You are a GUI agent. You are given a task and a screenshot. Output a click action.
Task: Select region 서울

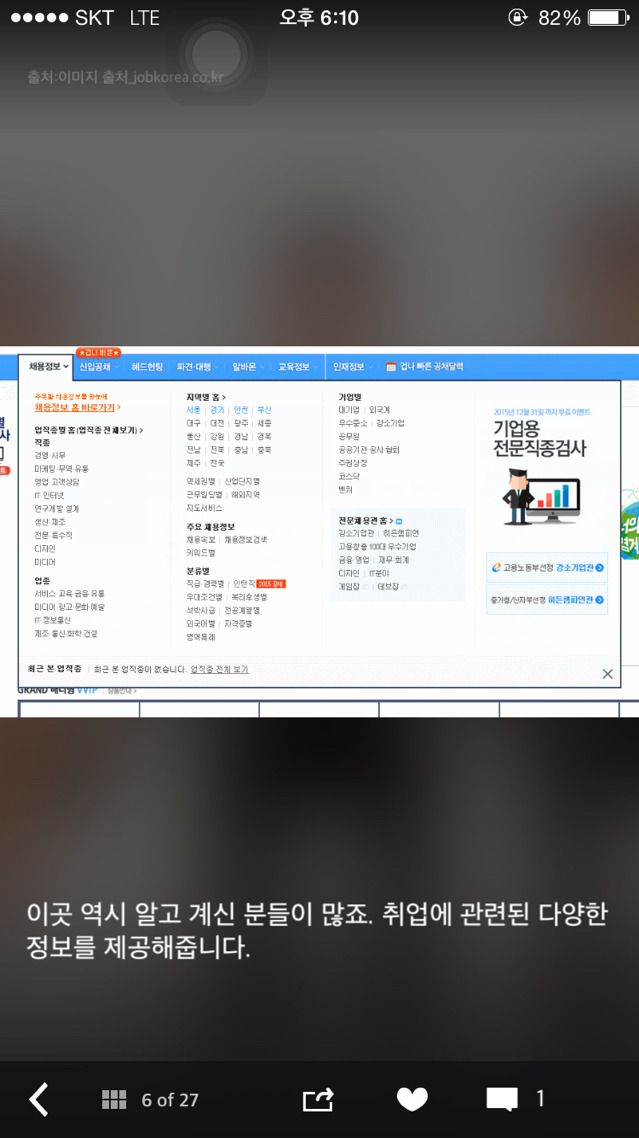193,410
